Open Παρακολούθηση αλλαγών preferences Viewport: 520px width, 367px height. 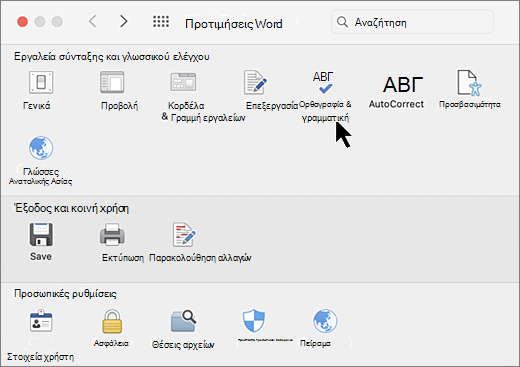point(184,235)
